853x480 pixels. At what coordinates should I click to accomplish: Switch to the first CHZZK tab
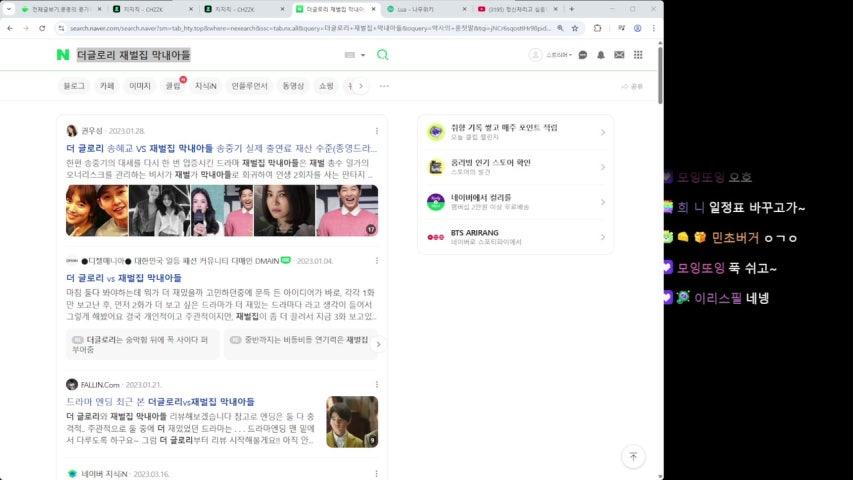tap(153, 9)
